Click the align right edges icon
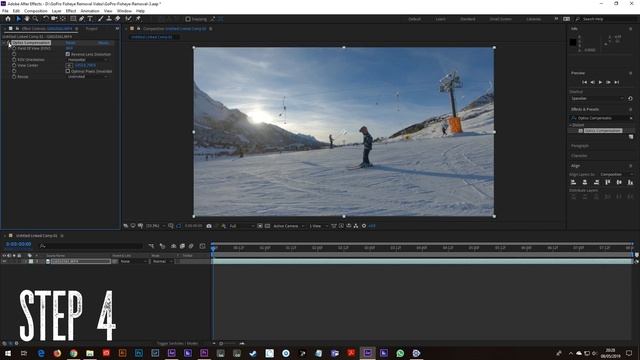The image size is (640, 360). click(x=596, y=182)
